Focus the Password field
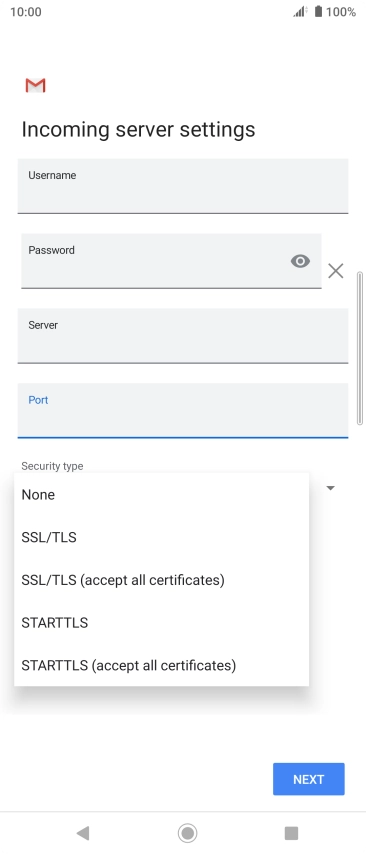This screenshot has width=366, height=854. (171, 261)
